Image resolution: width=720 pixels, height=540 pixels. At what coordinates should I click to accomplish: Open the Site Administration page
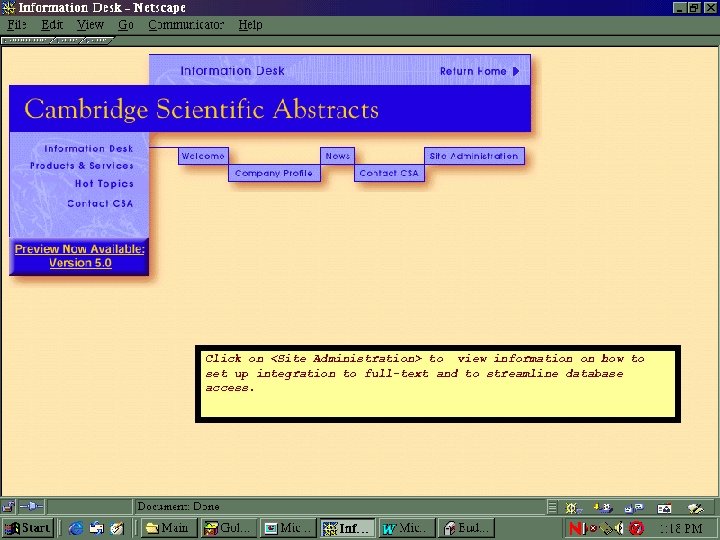[474, 156]
